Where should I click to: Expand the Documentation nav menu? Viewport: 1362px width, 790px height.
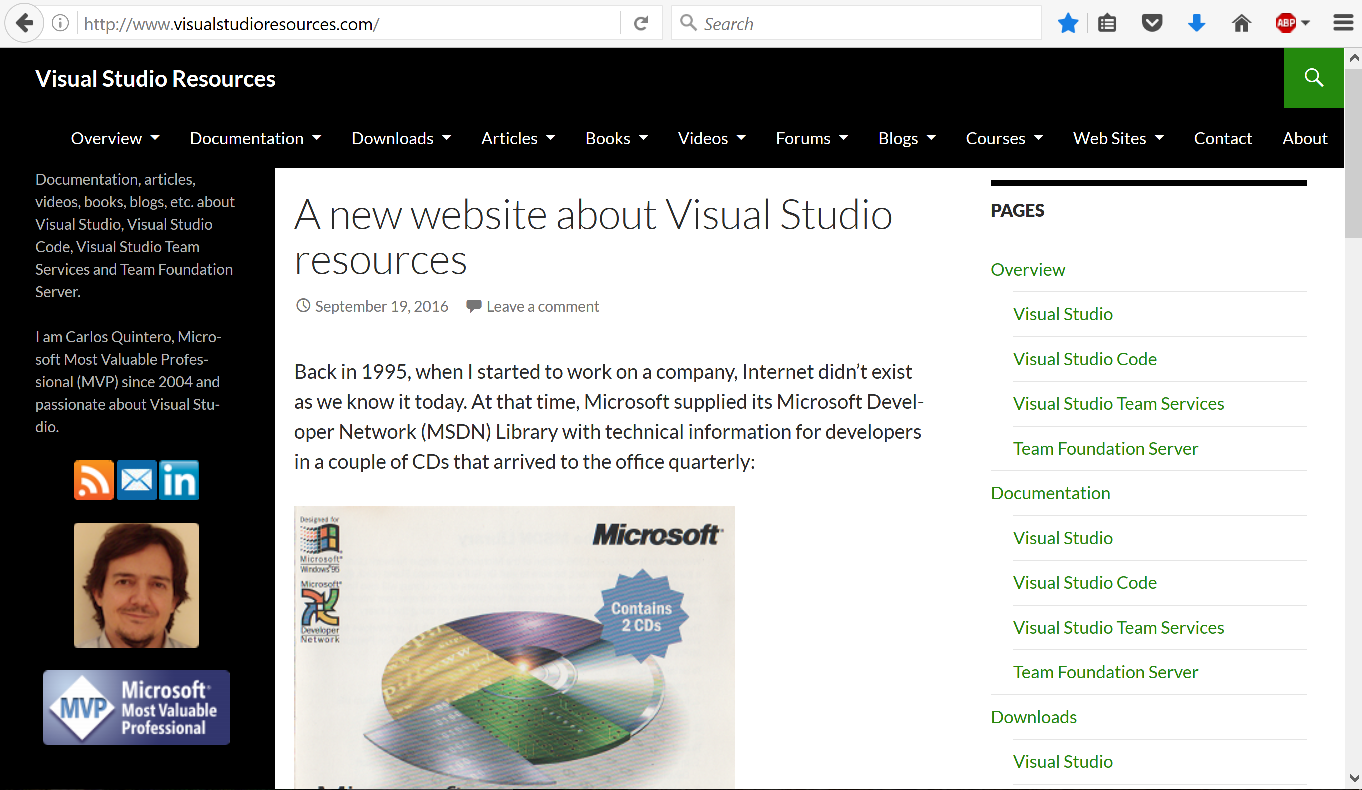pyautogui.click(x=256, y=138)
